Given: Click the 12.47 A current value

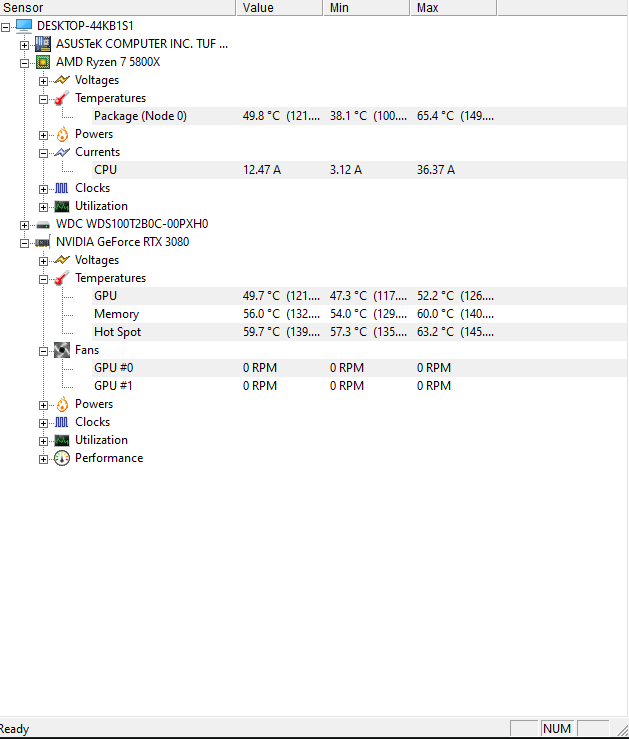Looking at the screenshot, I should coord(262,170).
